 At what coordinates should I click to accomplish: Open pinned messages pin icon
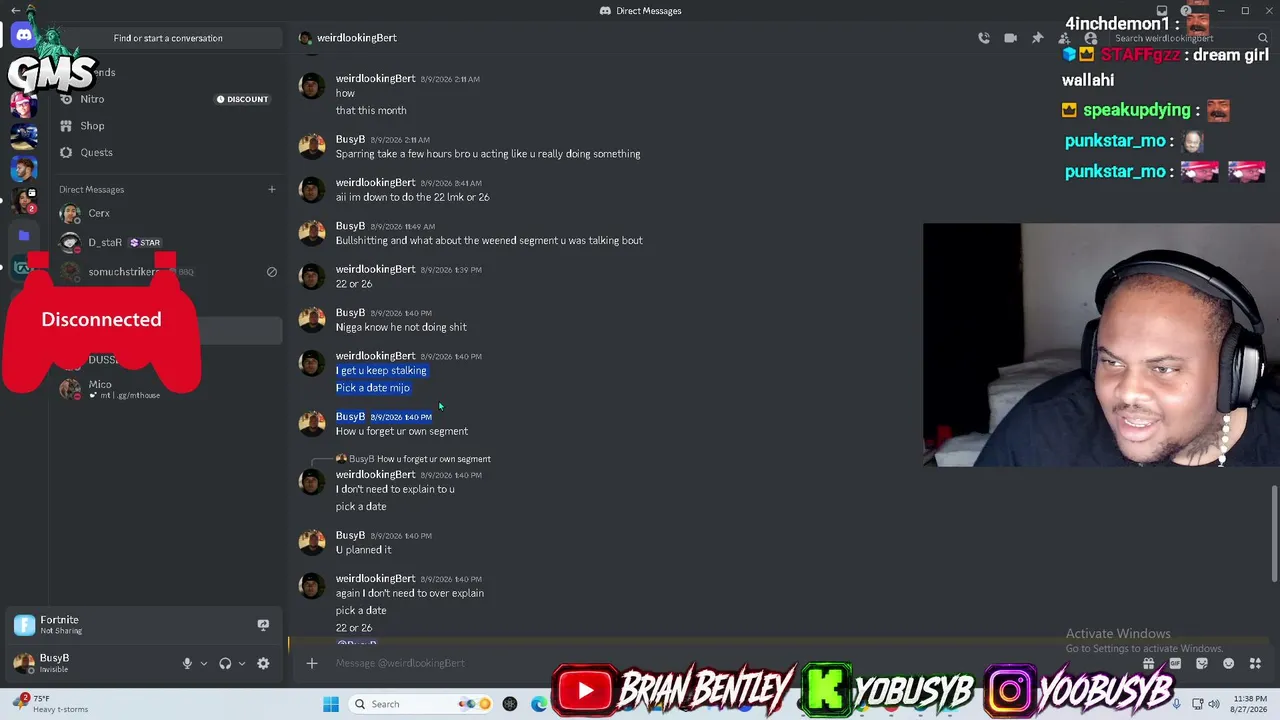[1037, 38]
